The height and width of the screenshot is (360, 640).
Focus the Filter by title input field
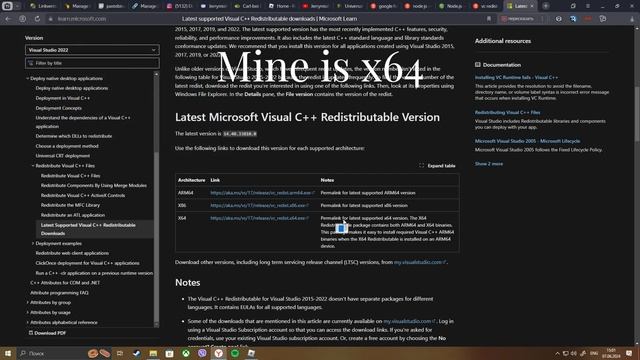pyautogui.click(x=92, y=63)
